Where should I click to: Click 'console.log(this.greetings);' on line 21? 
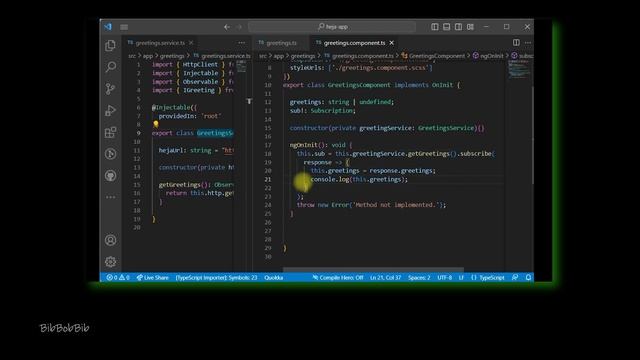point(359,179)
